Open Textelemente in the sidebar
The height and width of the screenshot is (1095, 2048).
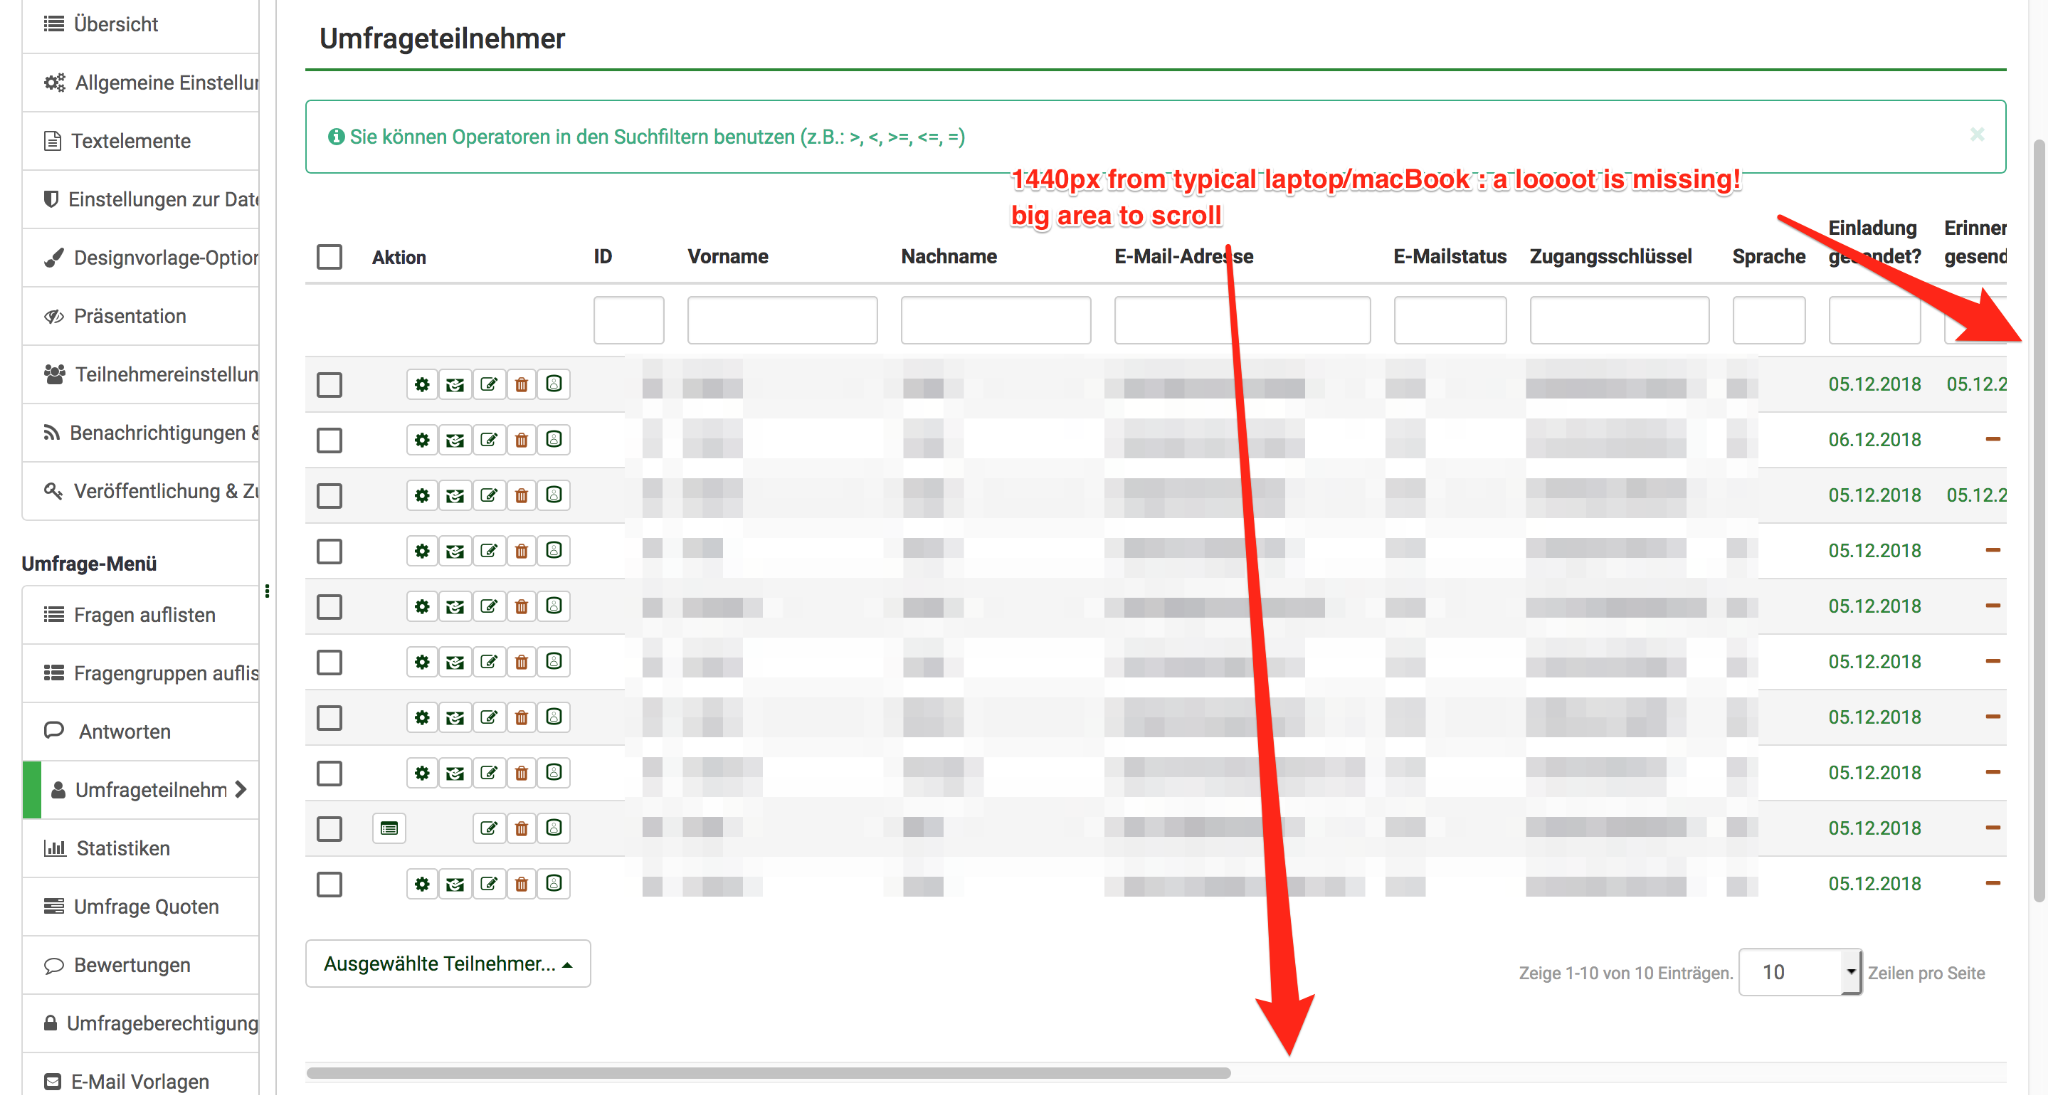point(140,141)
